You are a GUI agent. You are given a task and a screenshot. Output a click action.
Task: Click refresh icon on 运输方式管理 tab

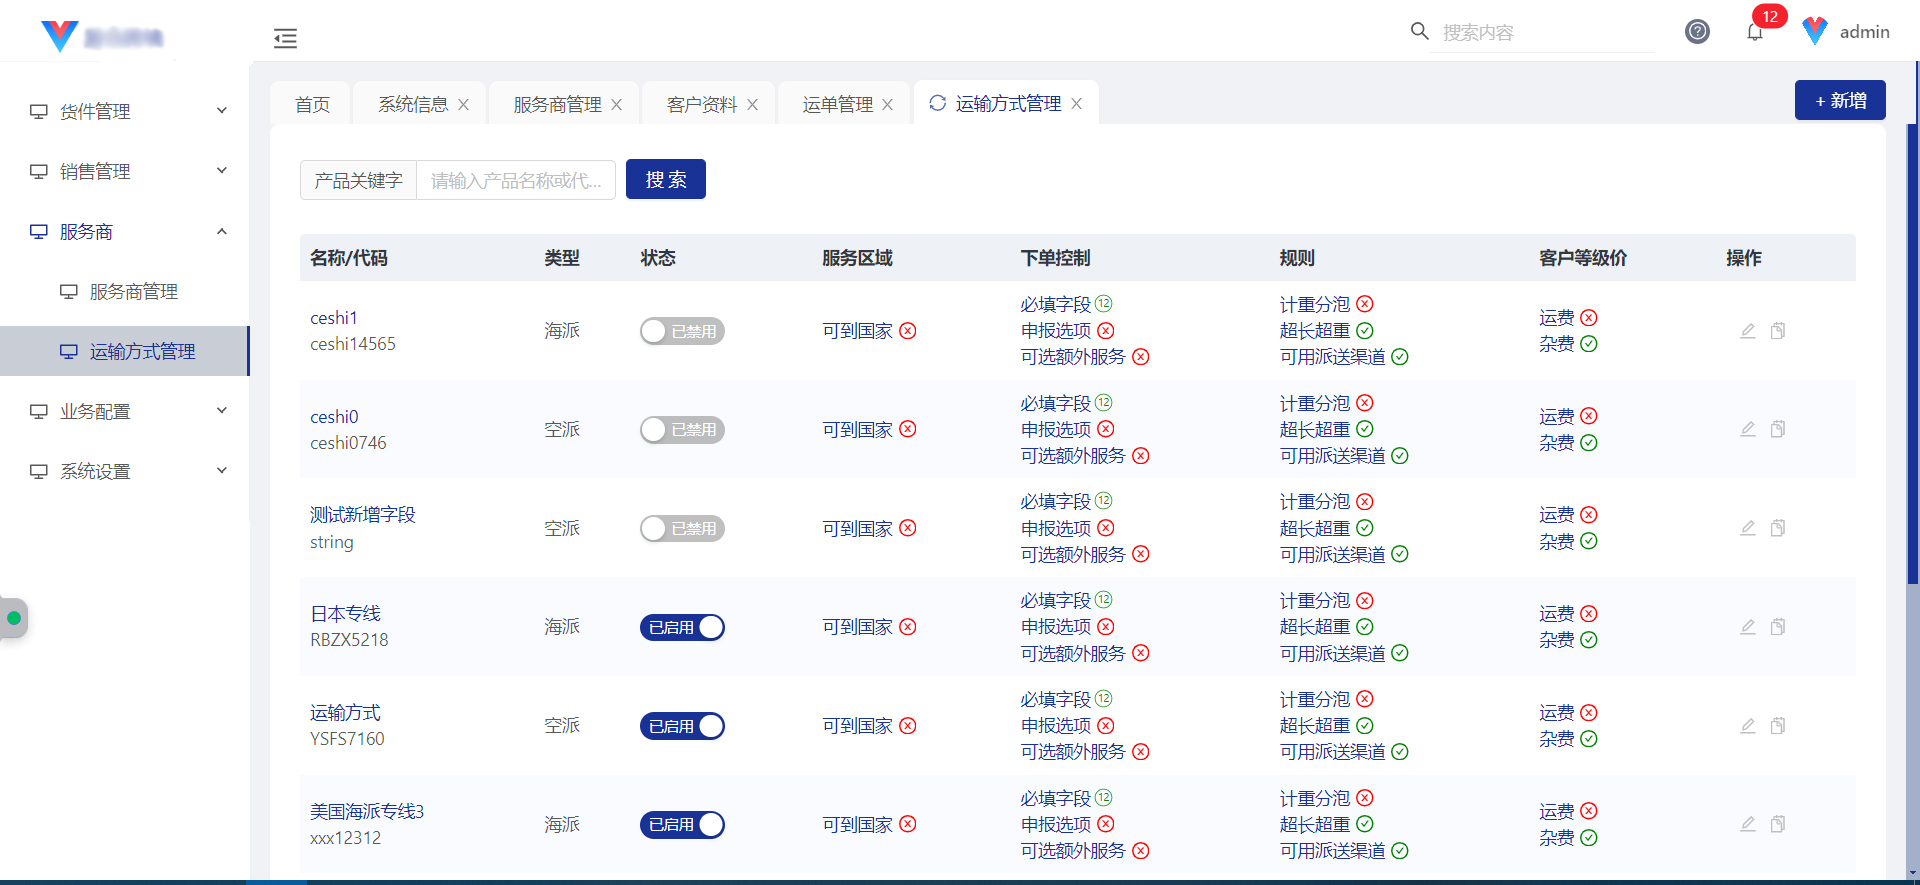pyautogui.click(x=937, y=103)
